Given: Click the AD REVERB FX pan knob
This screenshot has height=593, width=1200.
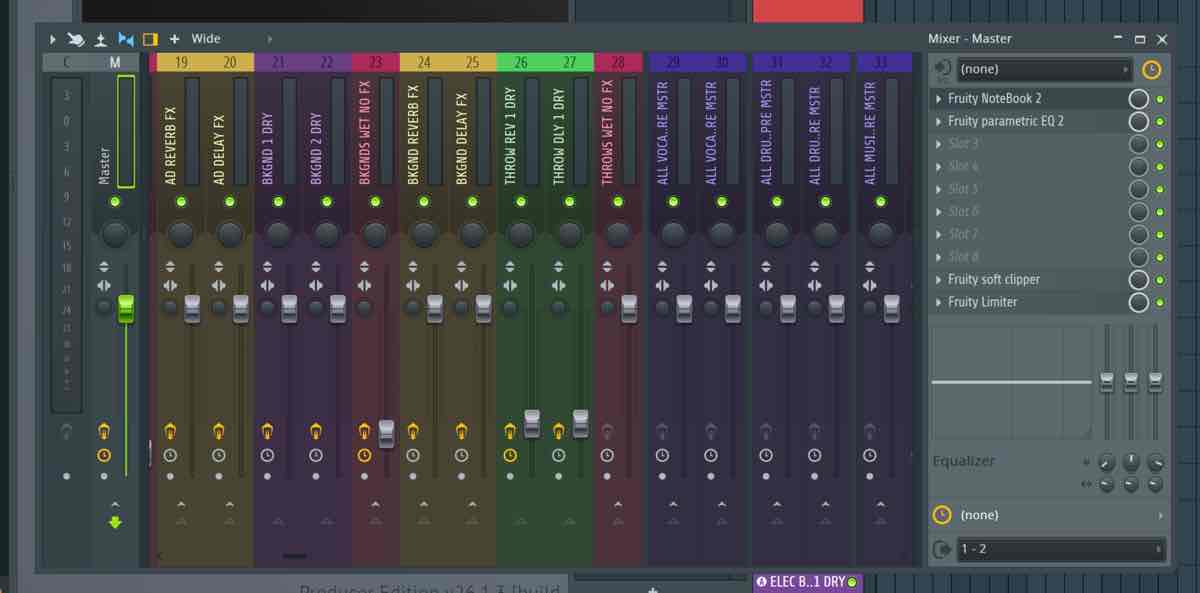Looking at the screenshot, I should click(x=181, y=234).
